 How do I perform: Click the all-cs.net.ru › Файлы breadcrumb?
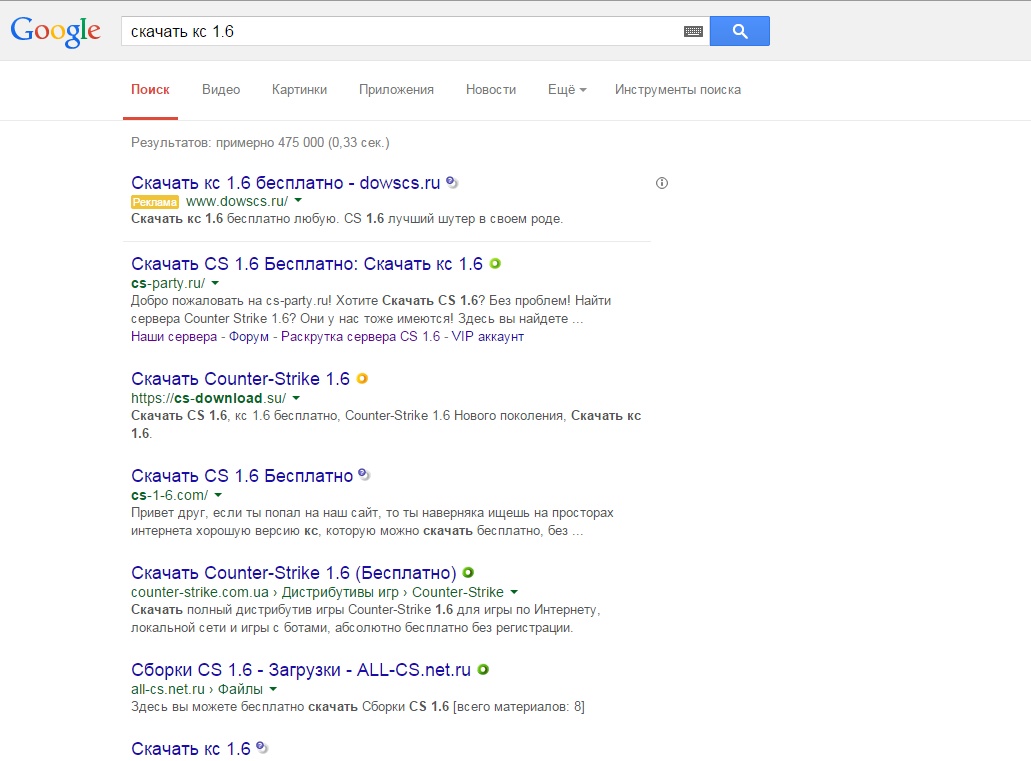tap(197, 689)
